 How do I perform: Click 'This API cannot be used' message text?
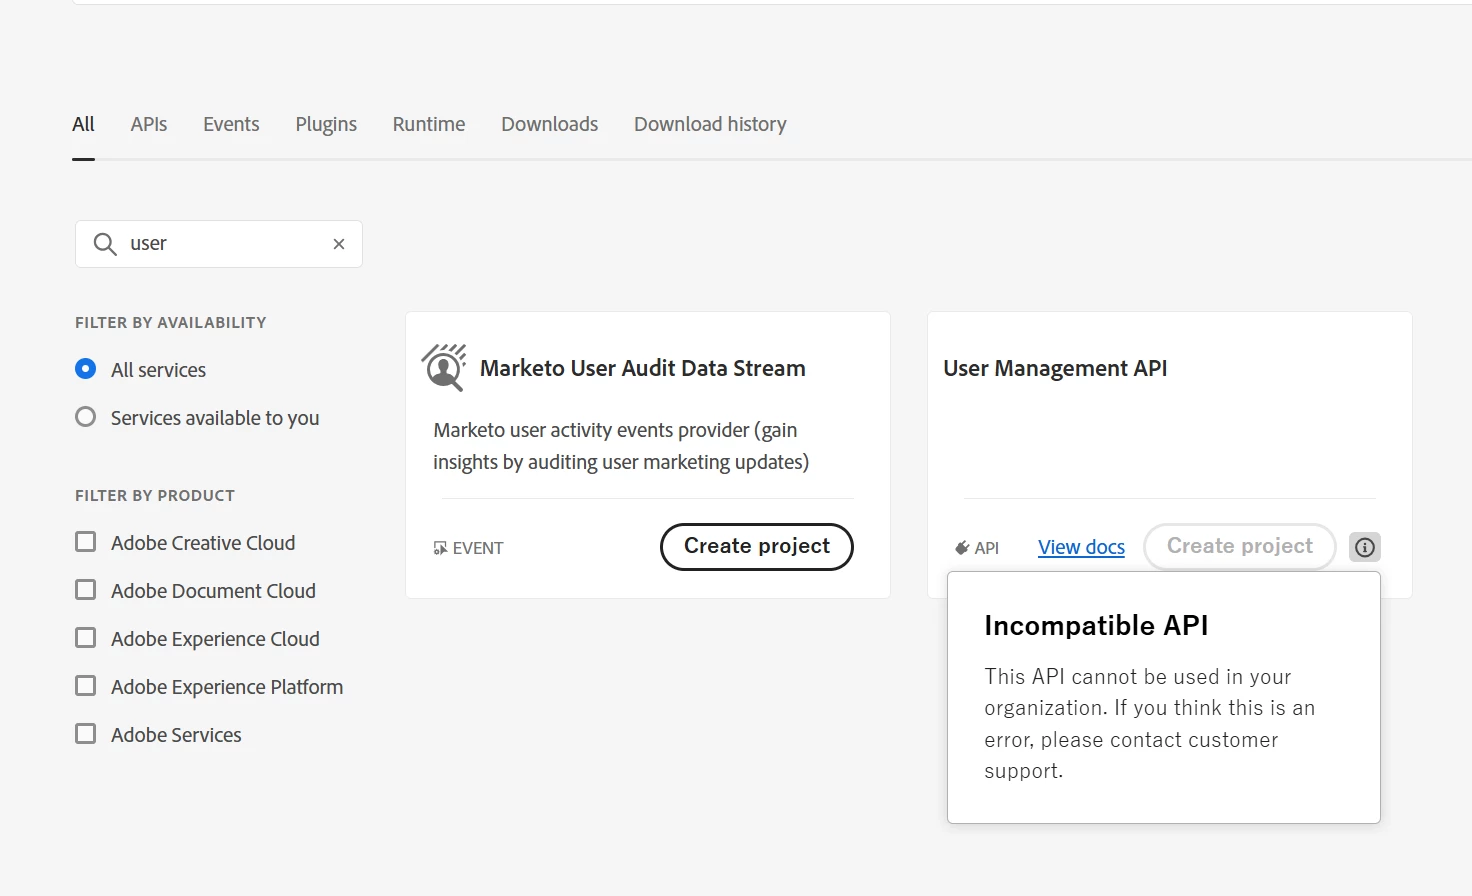1149,724
